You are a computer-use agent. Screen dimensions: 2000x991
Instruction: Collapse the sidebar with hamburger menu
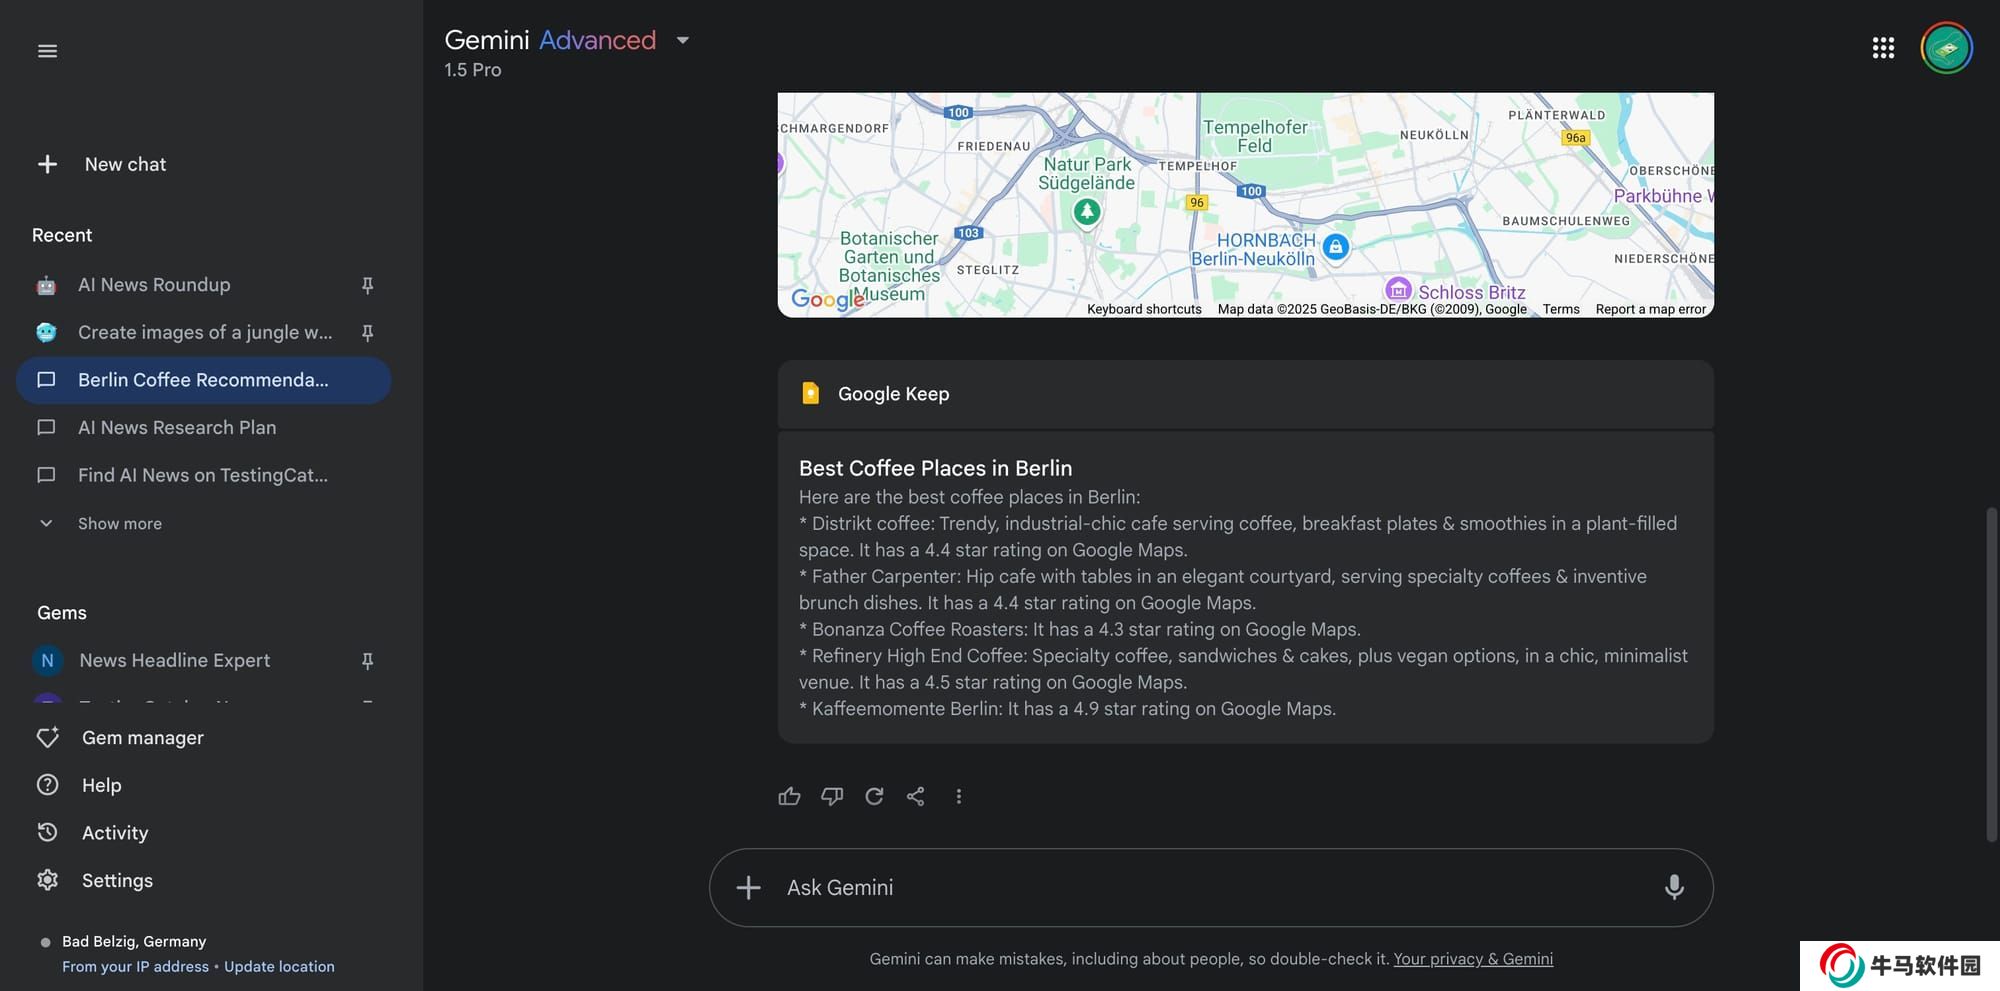pyautogui.click(x=47, y=51)
